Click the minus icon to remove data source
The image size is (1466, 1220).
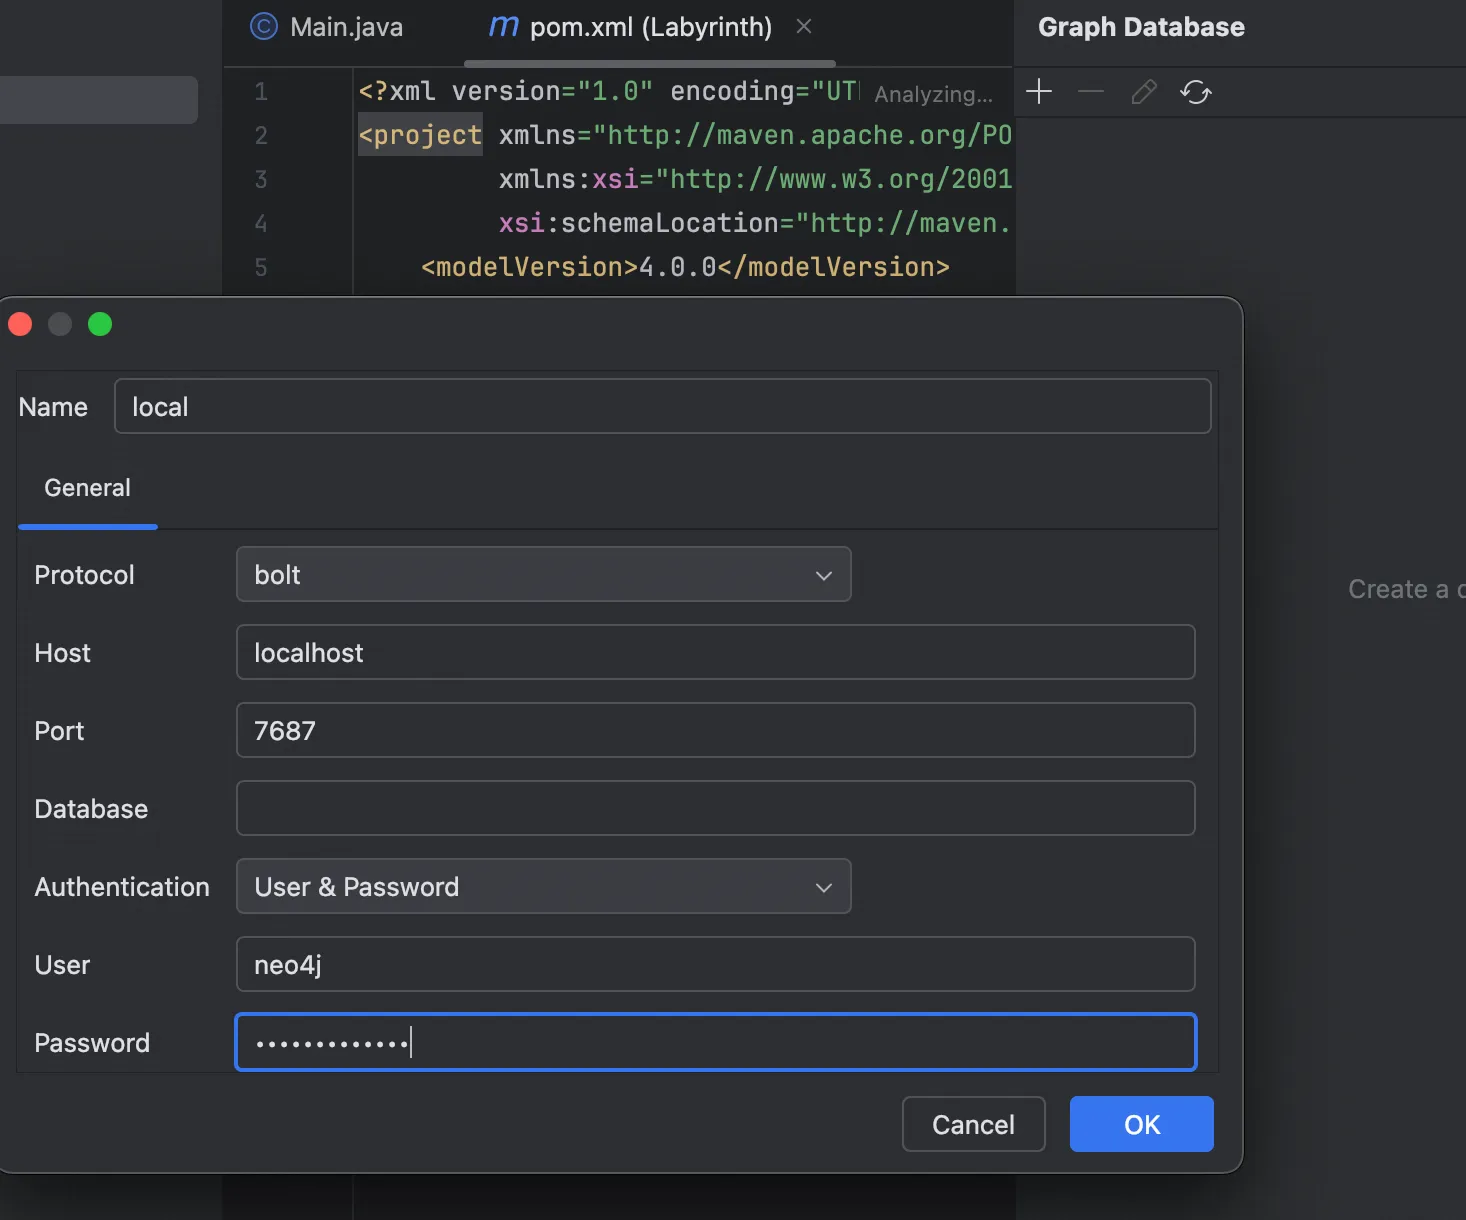1091,92
